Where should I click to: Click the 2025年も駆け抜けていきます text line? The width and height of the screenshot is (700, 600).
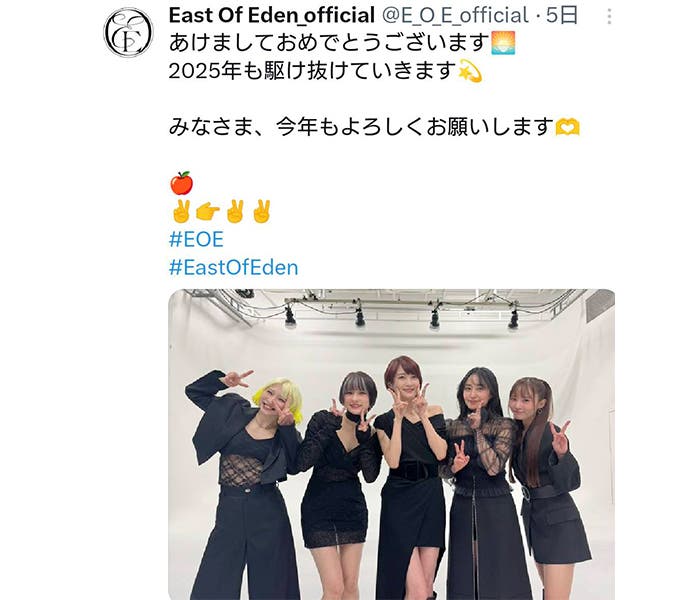(313, 71)
